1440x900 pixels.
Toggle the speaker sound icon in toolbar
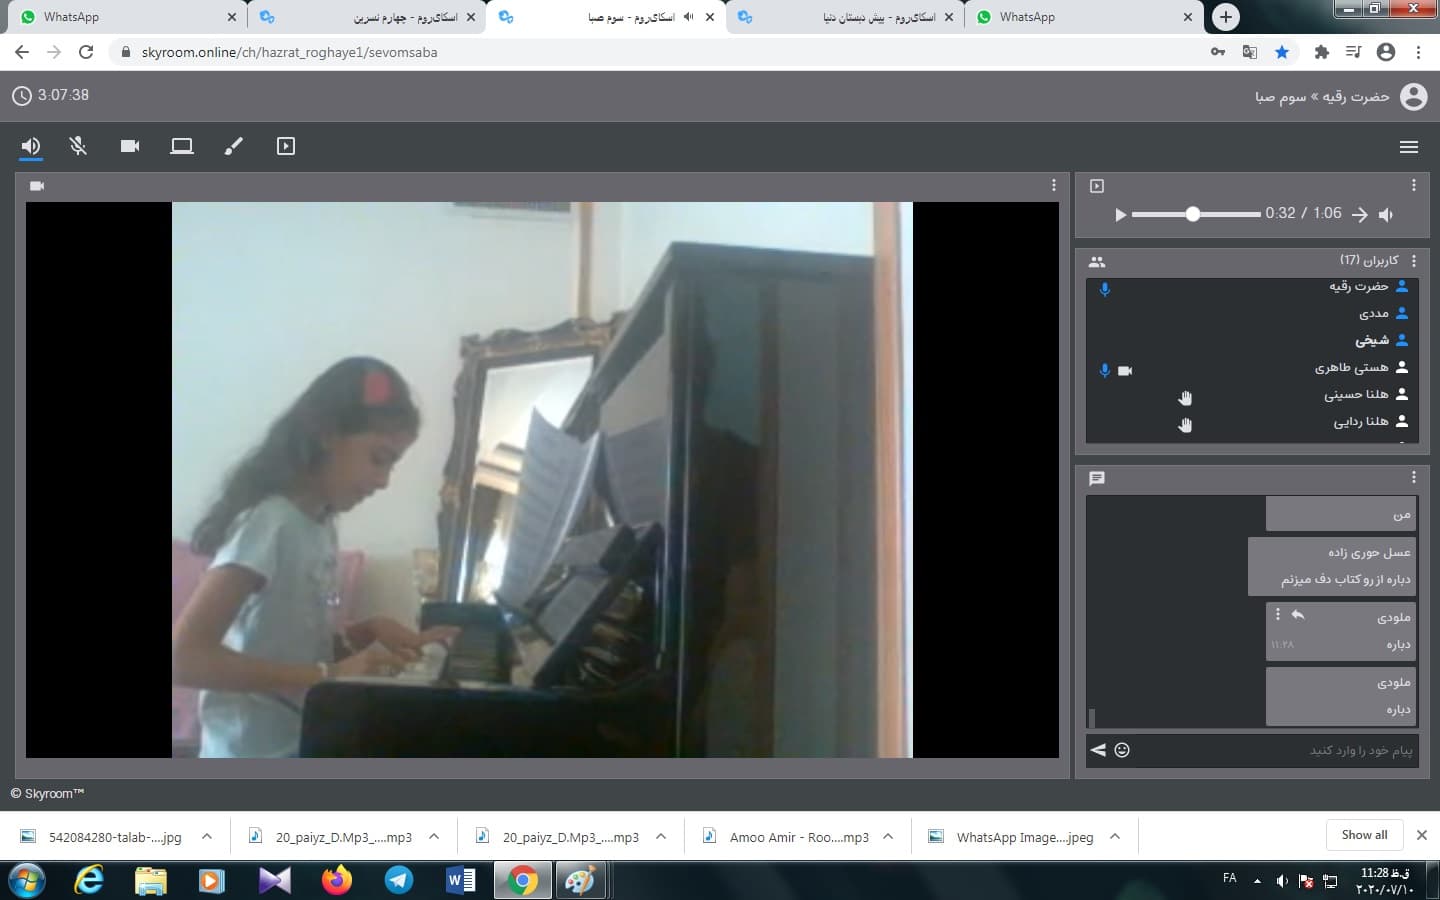click(x=31, y=146)
